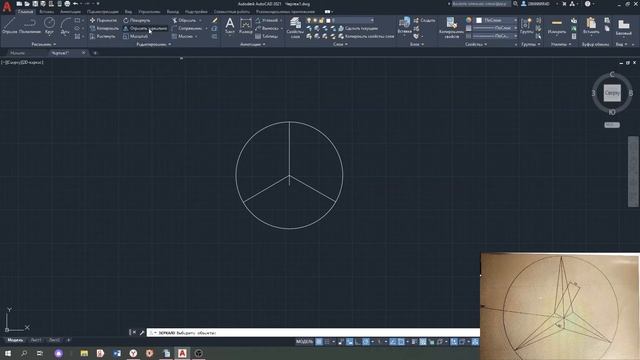Click the help search input field
Viewport: 640px width, 360px height.
click(481, 4)
